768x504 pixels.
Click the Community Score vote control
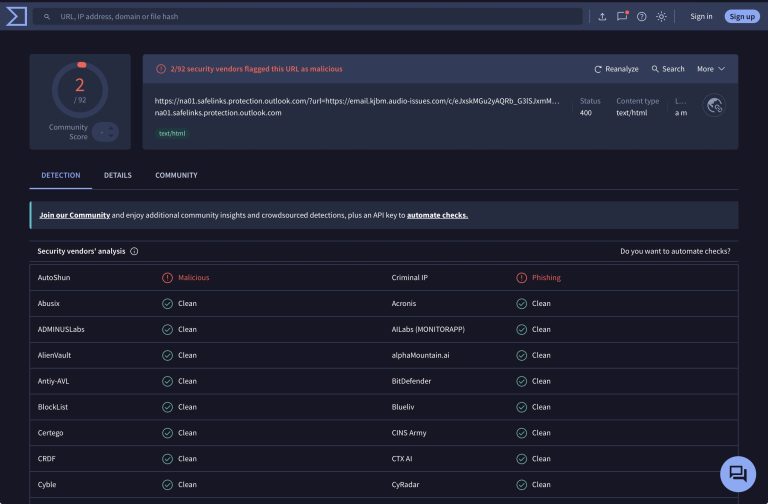(x=105, y=132)
